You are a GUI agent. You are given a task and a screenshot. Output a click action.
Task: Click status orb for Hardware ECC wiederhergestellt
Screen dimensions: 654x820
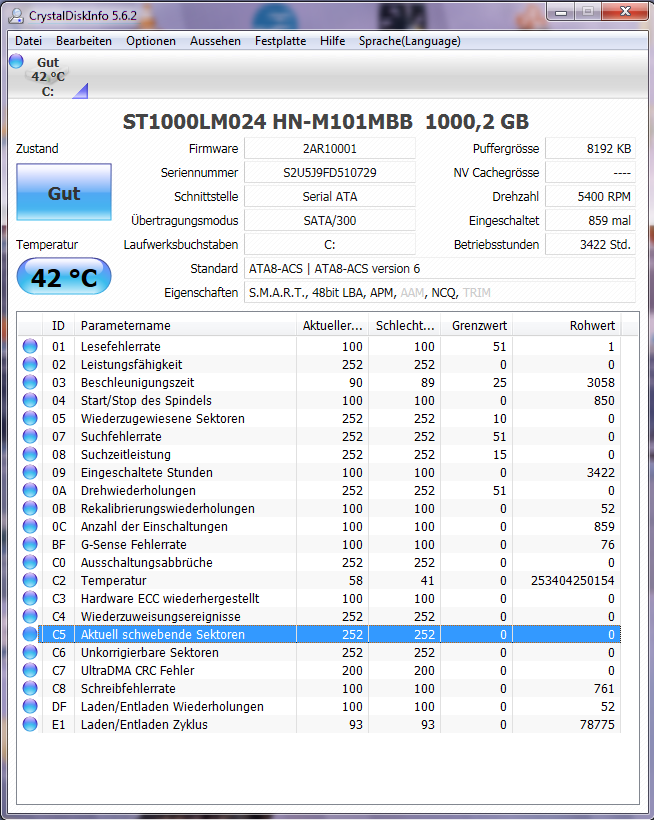30,598
